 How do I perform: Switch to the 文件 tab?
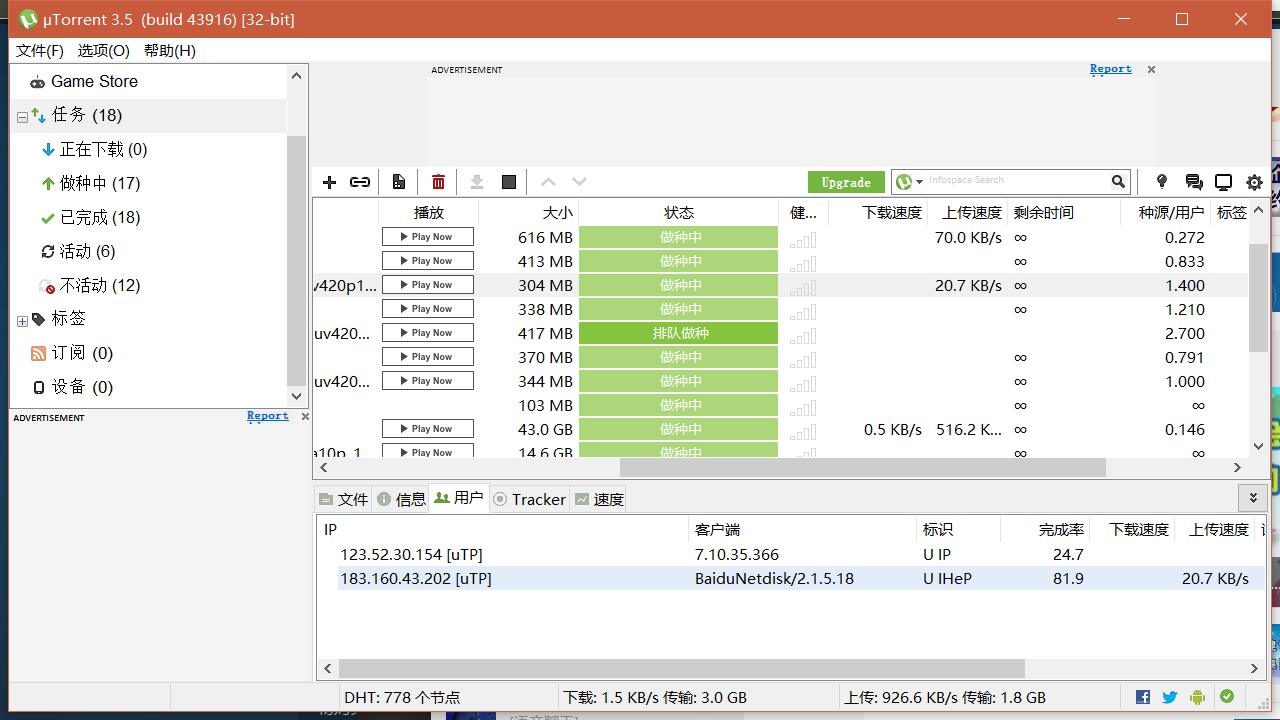[343, 499]
